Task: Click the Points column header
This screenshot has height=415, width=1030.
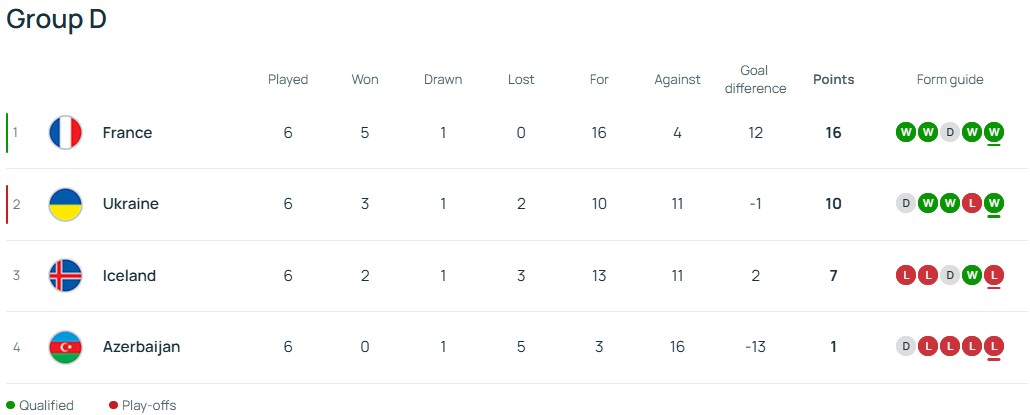Action: click(x=833, y=80)
